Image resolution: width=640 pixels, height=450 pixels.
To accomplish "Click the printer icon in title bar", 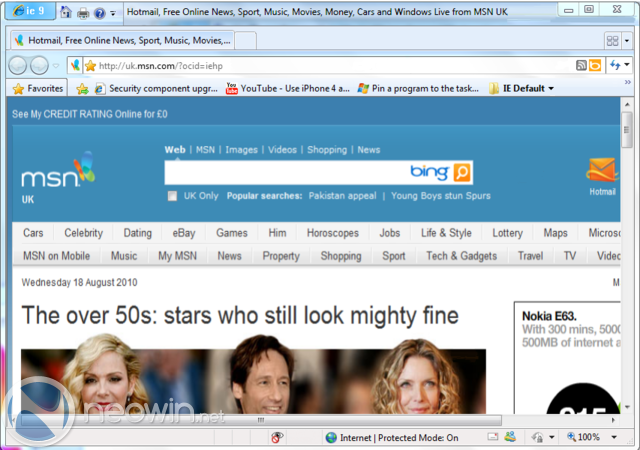I will [83, 13].
